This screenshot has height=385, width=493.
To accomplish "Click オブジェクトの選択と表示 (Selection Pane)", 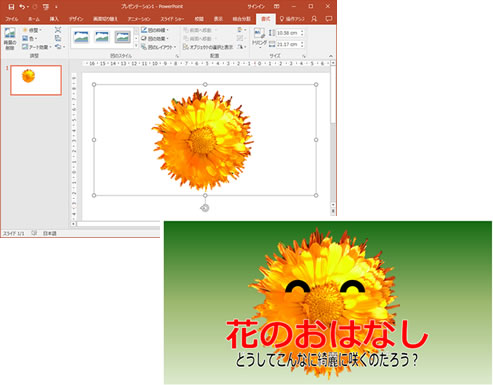I will pyautogui.click(x=208, y=47).
